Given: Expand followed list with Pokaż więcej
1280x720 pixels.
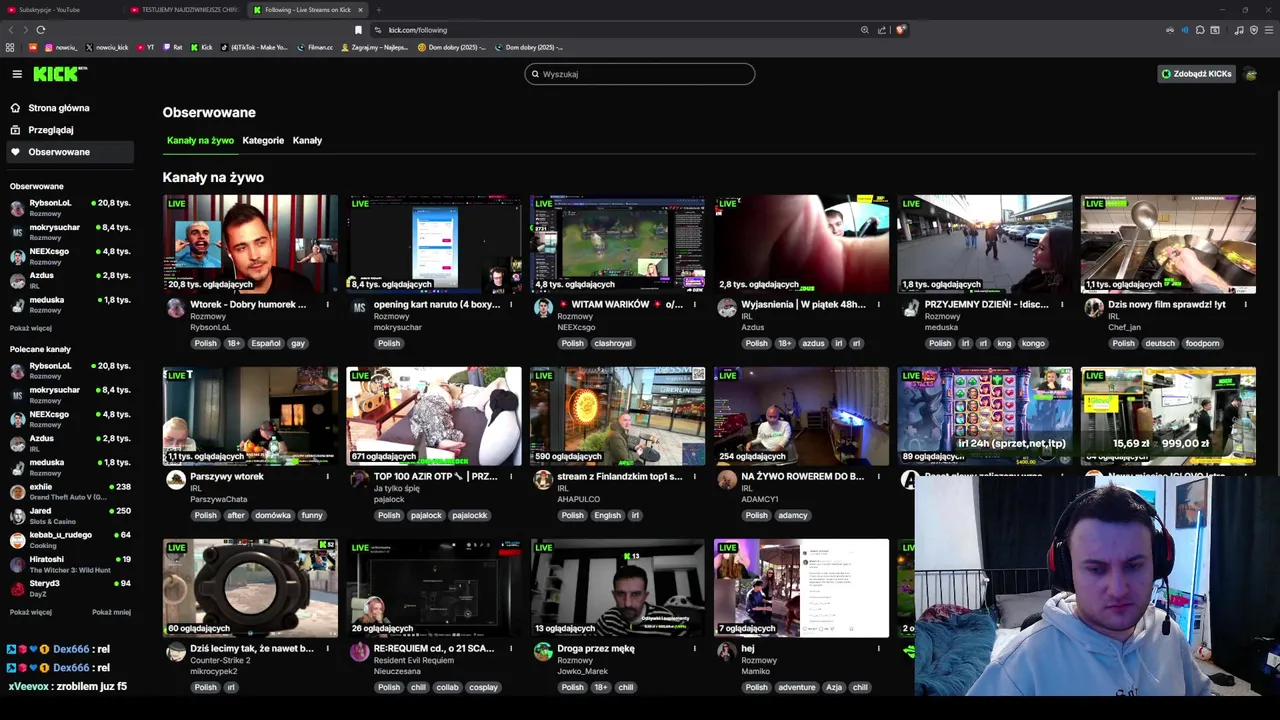Looking at the screenshot, I should [x=31, y=328].
